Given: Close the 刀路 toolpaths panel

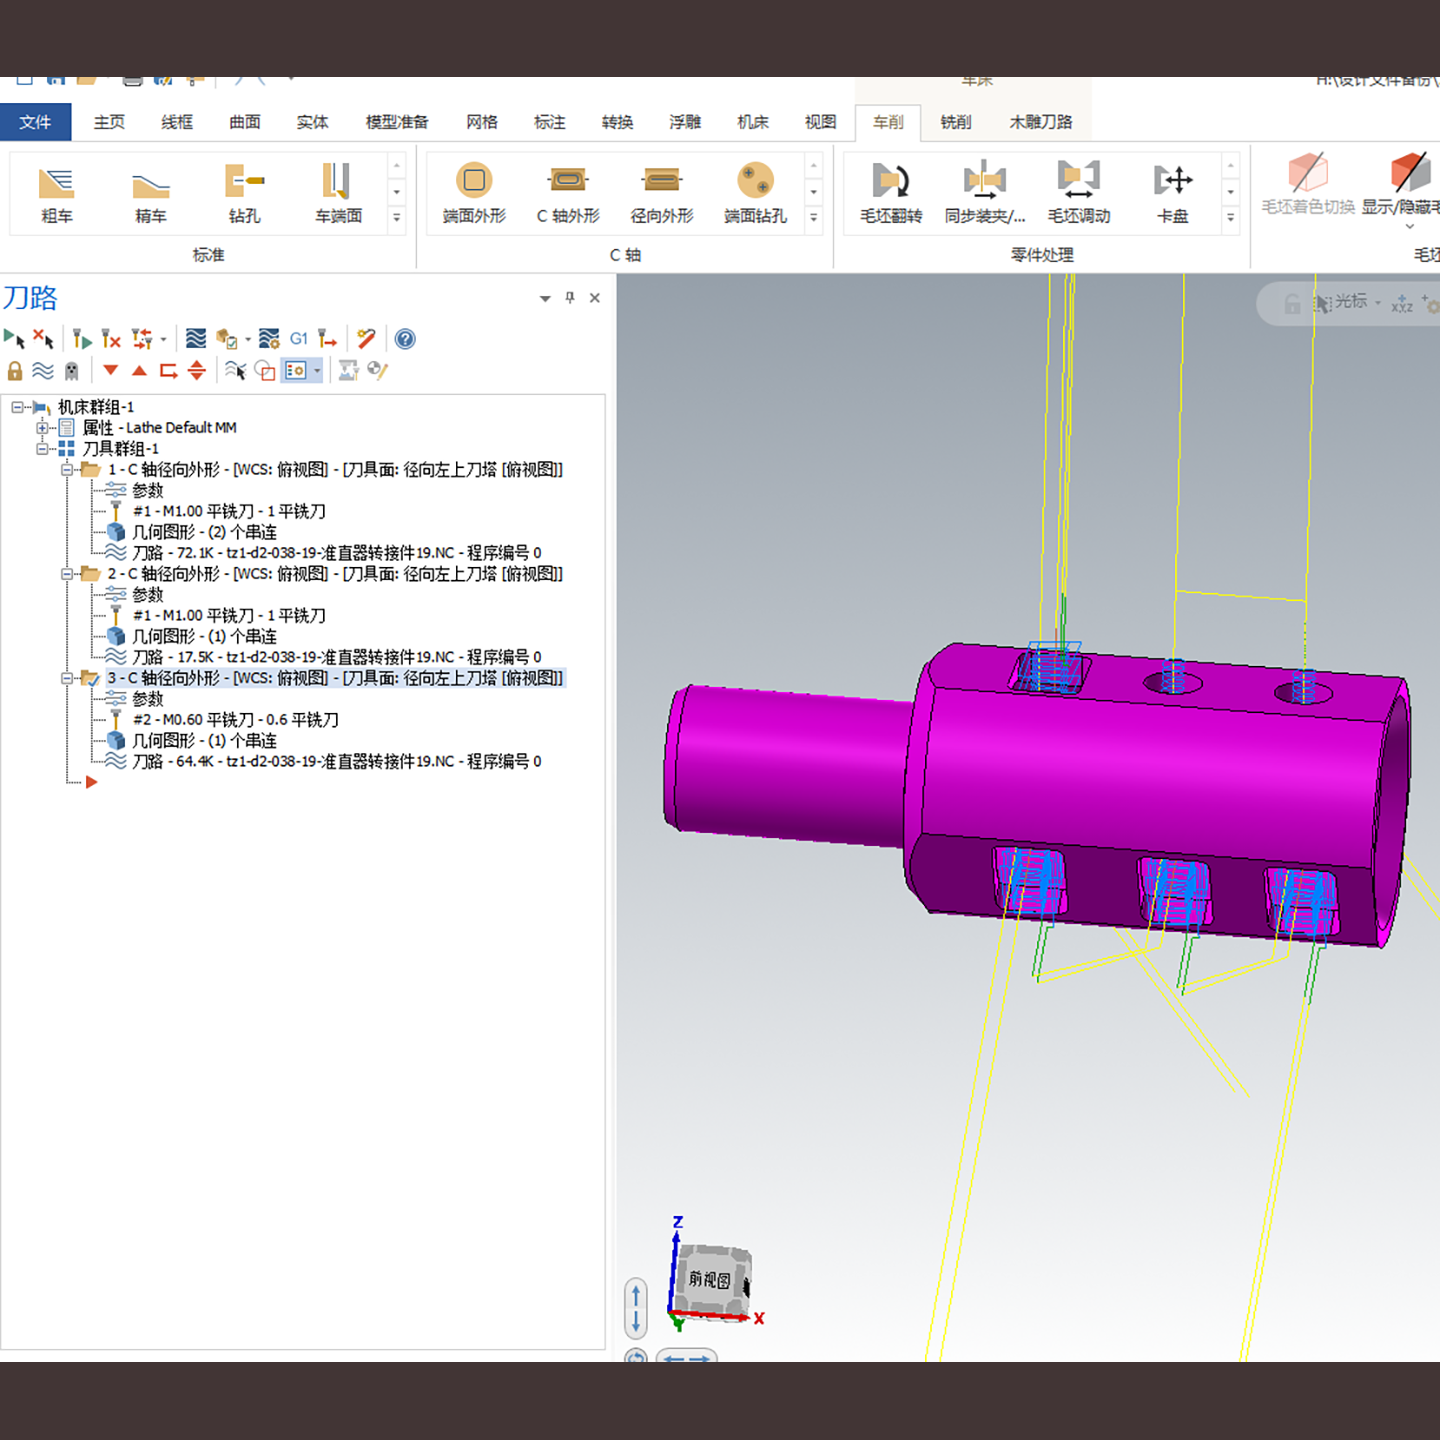Looking at the screenshot, I should pos(595,298).
